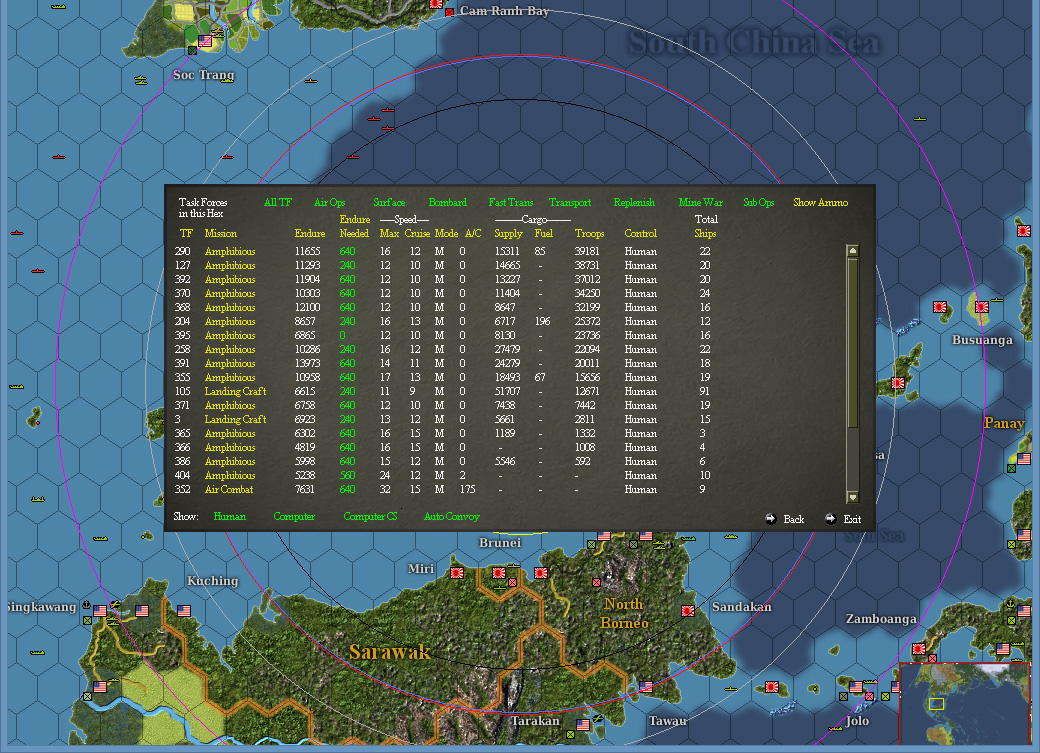Show All TF mission types

coord(277,202)
